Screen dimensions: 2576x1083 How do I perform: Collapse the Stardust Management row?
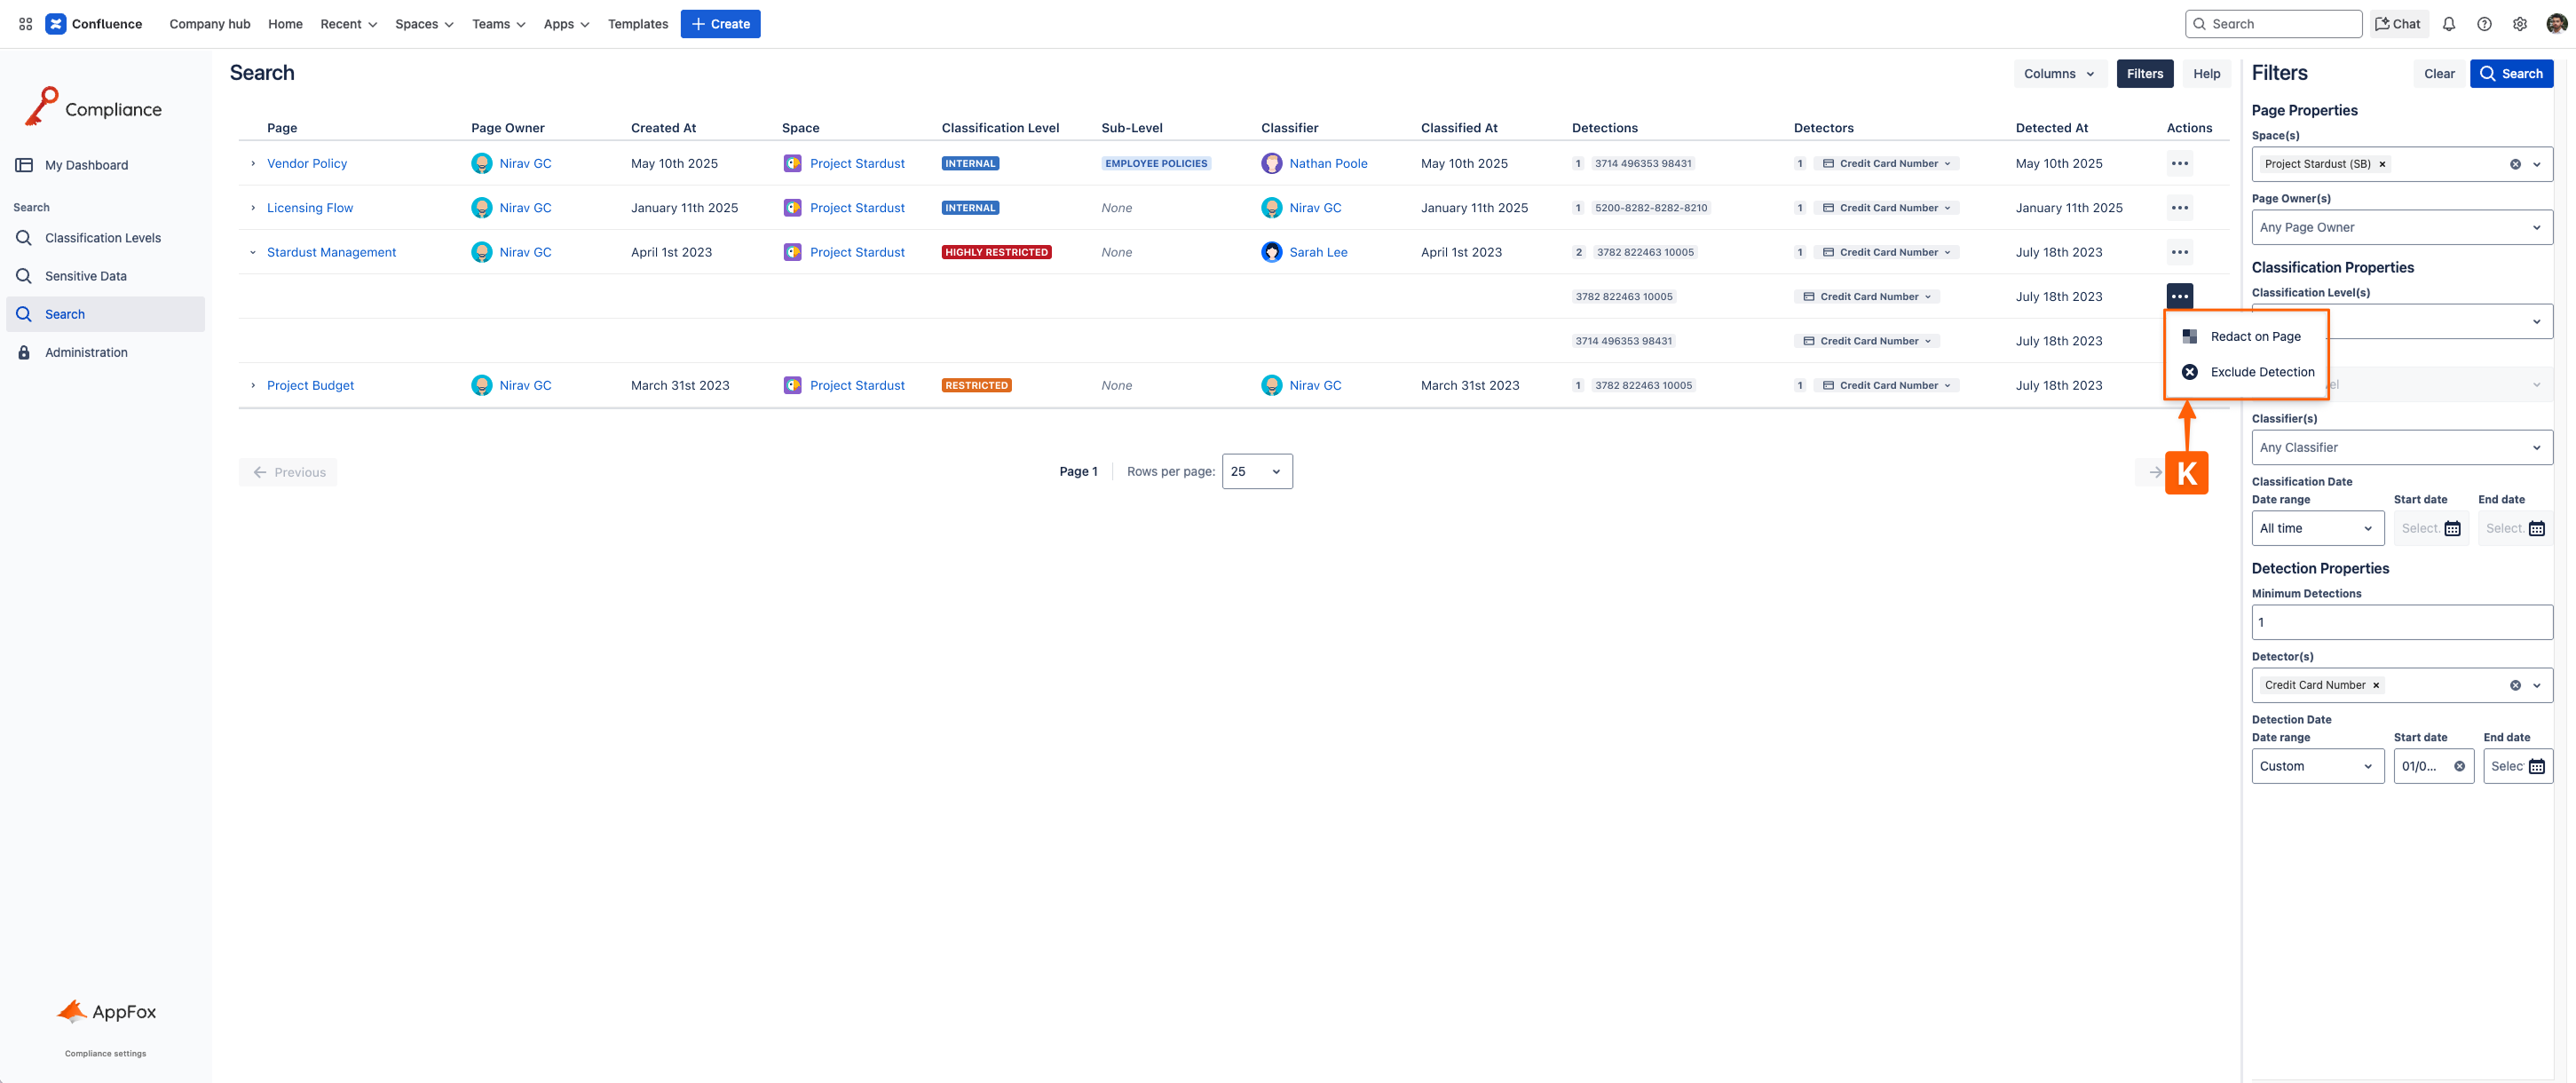[x=253, y=252]
